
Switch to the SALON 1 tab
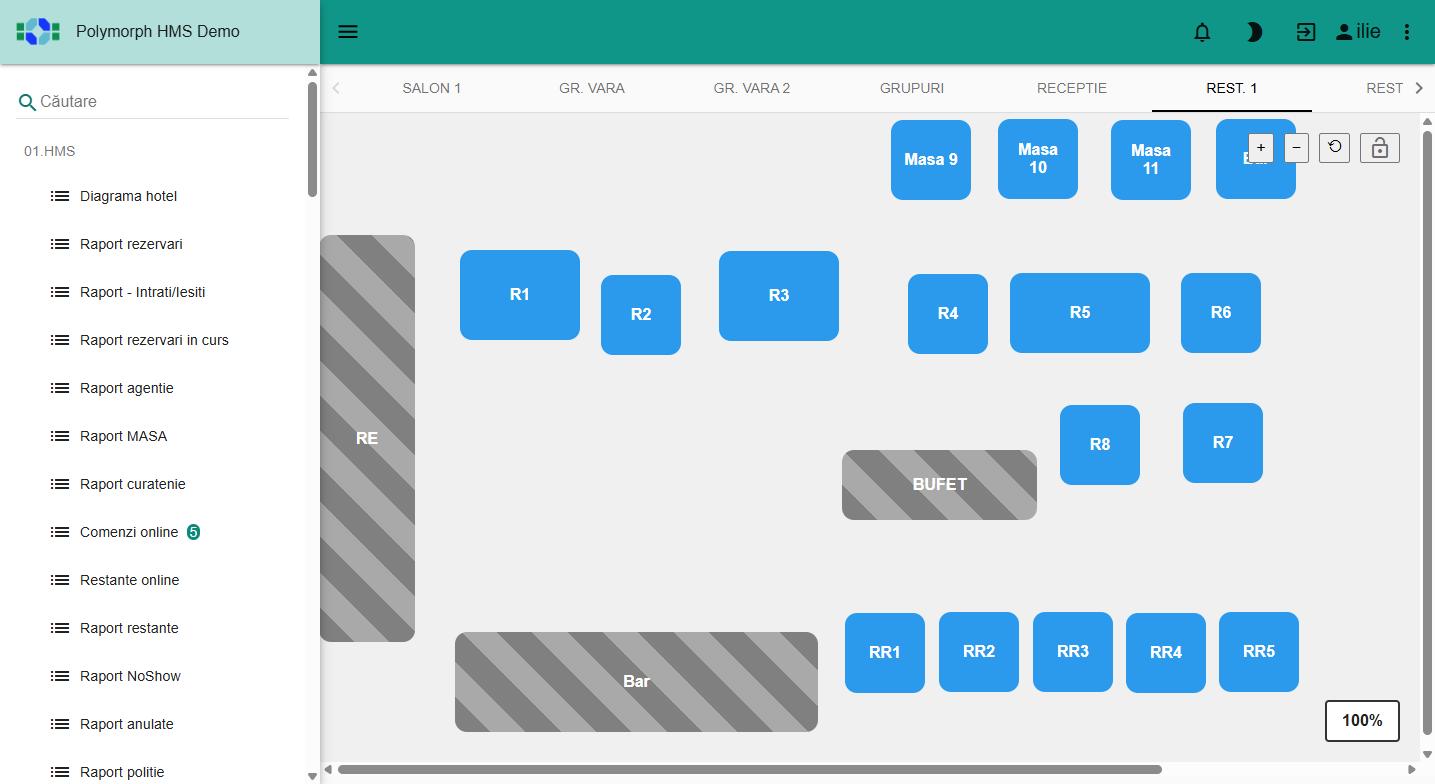coord(432,88)
